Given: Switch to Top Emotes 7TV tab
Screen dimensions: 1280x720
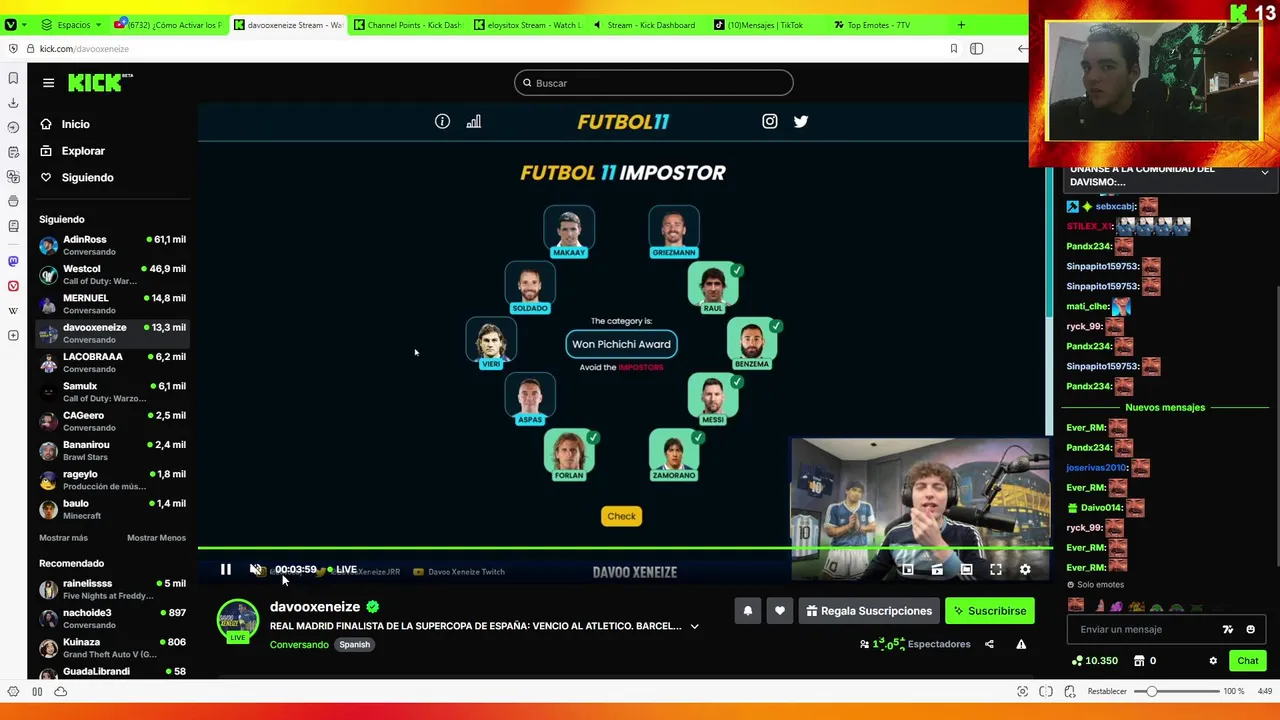Looking at the screenshot, I should [x=888, y=25].
